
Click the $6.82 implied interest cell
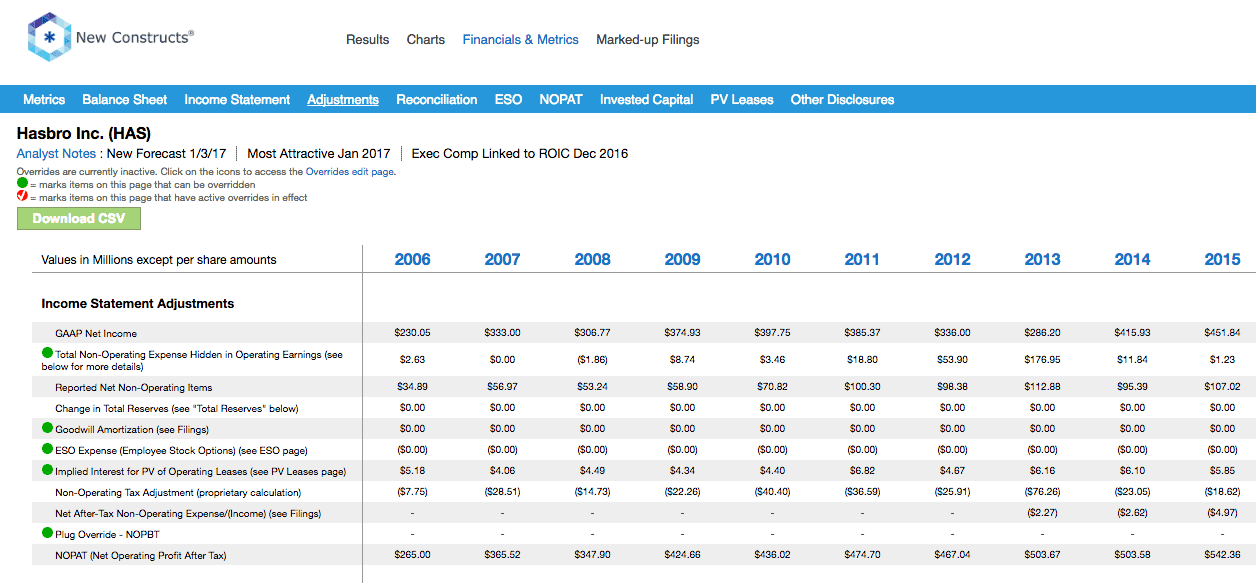click(862, 471)
